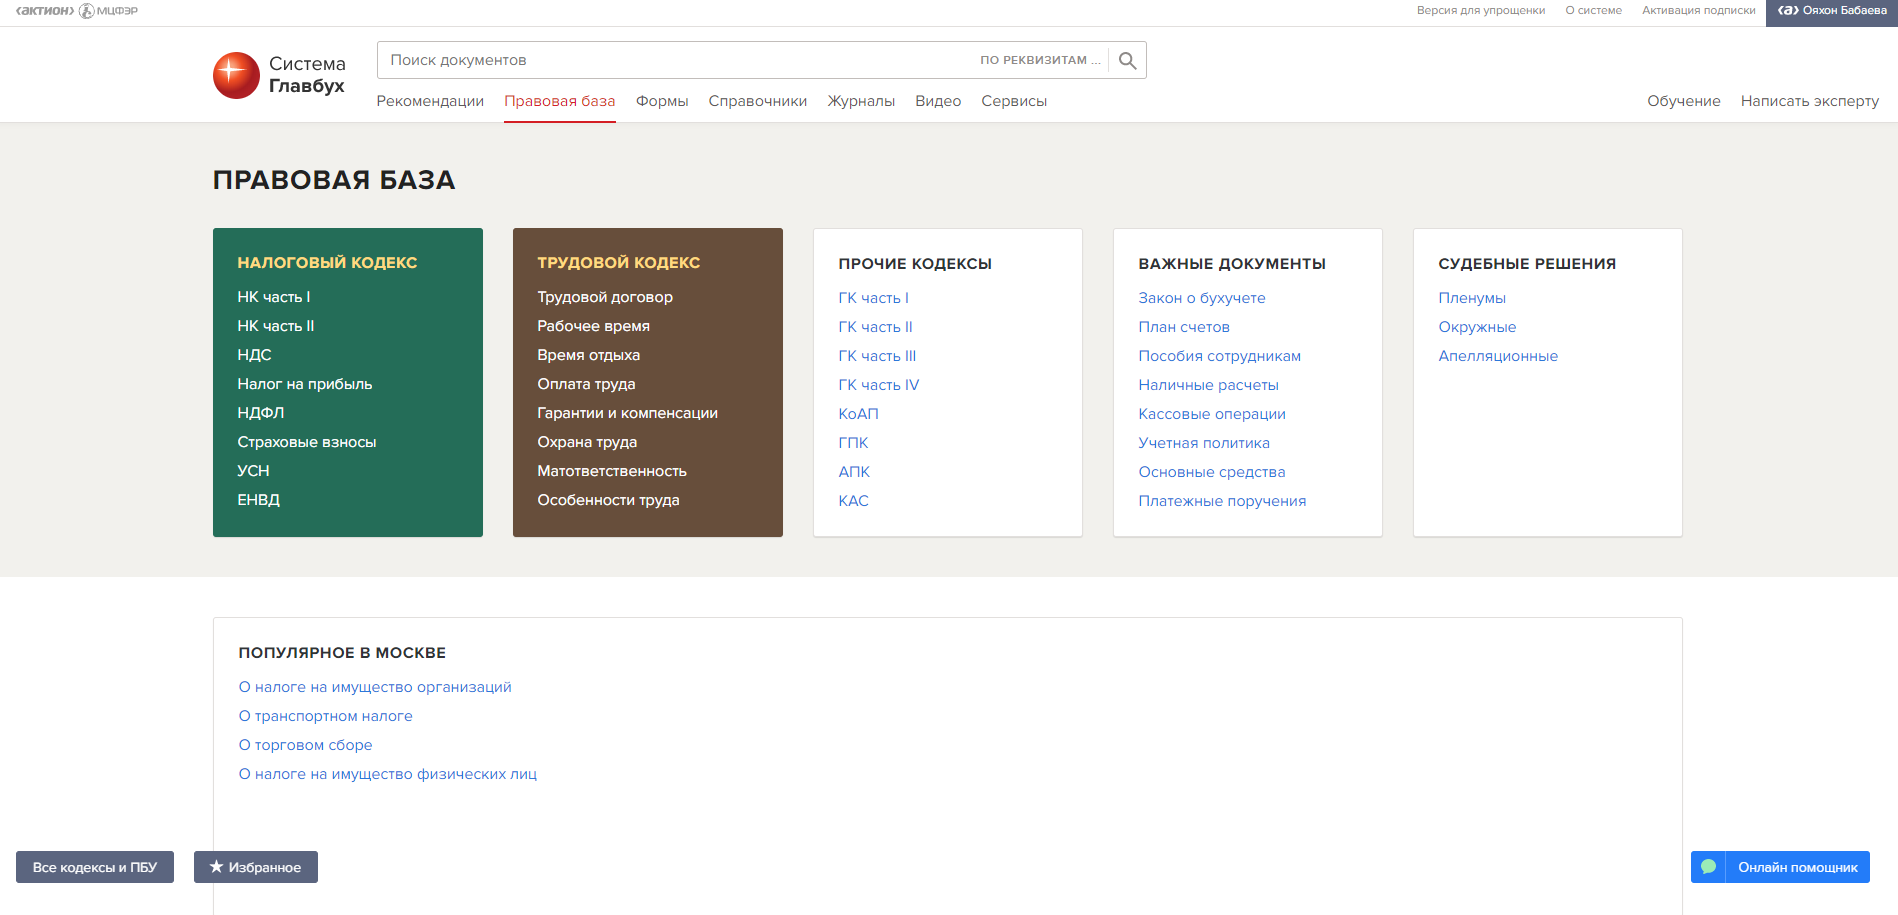Viewport: 1898px width, 915px height.
Task: Open the Справочники menu tab
Action: [x=757, y=101]
